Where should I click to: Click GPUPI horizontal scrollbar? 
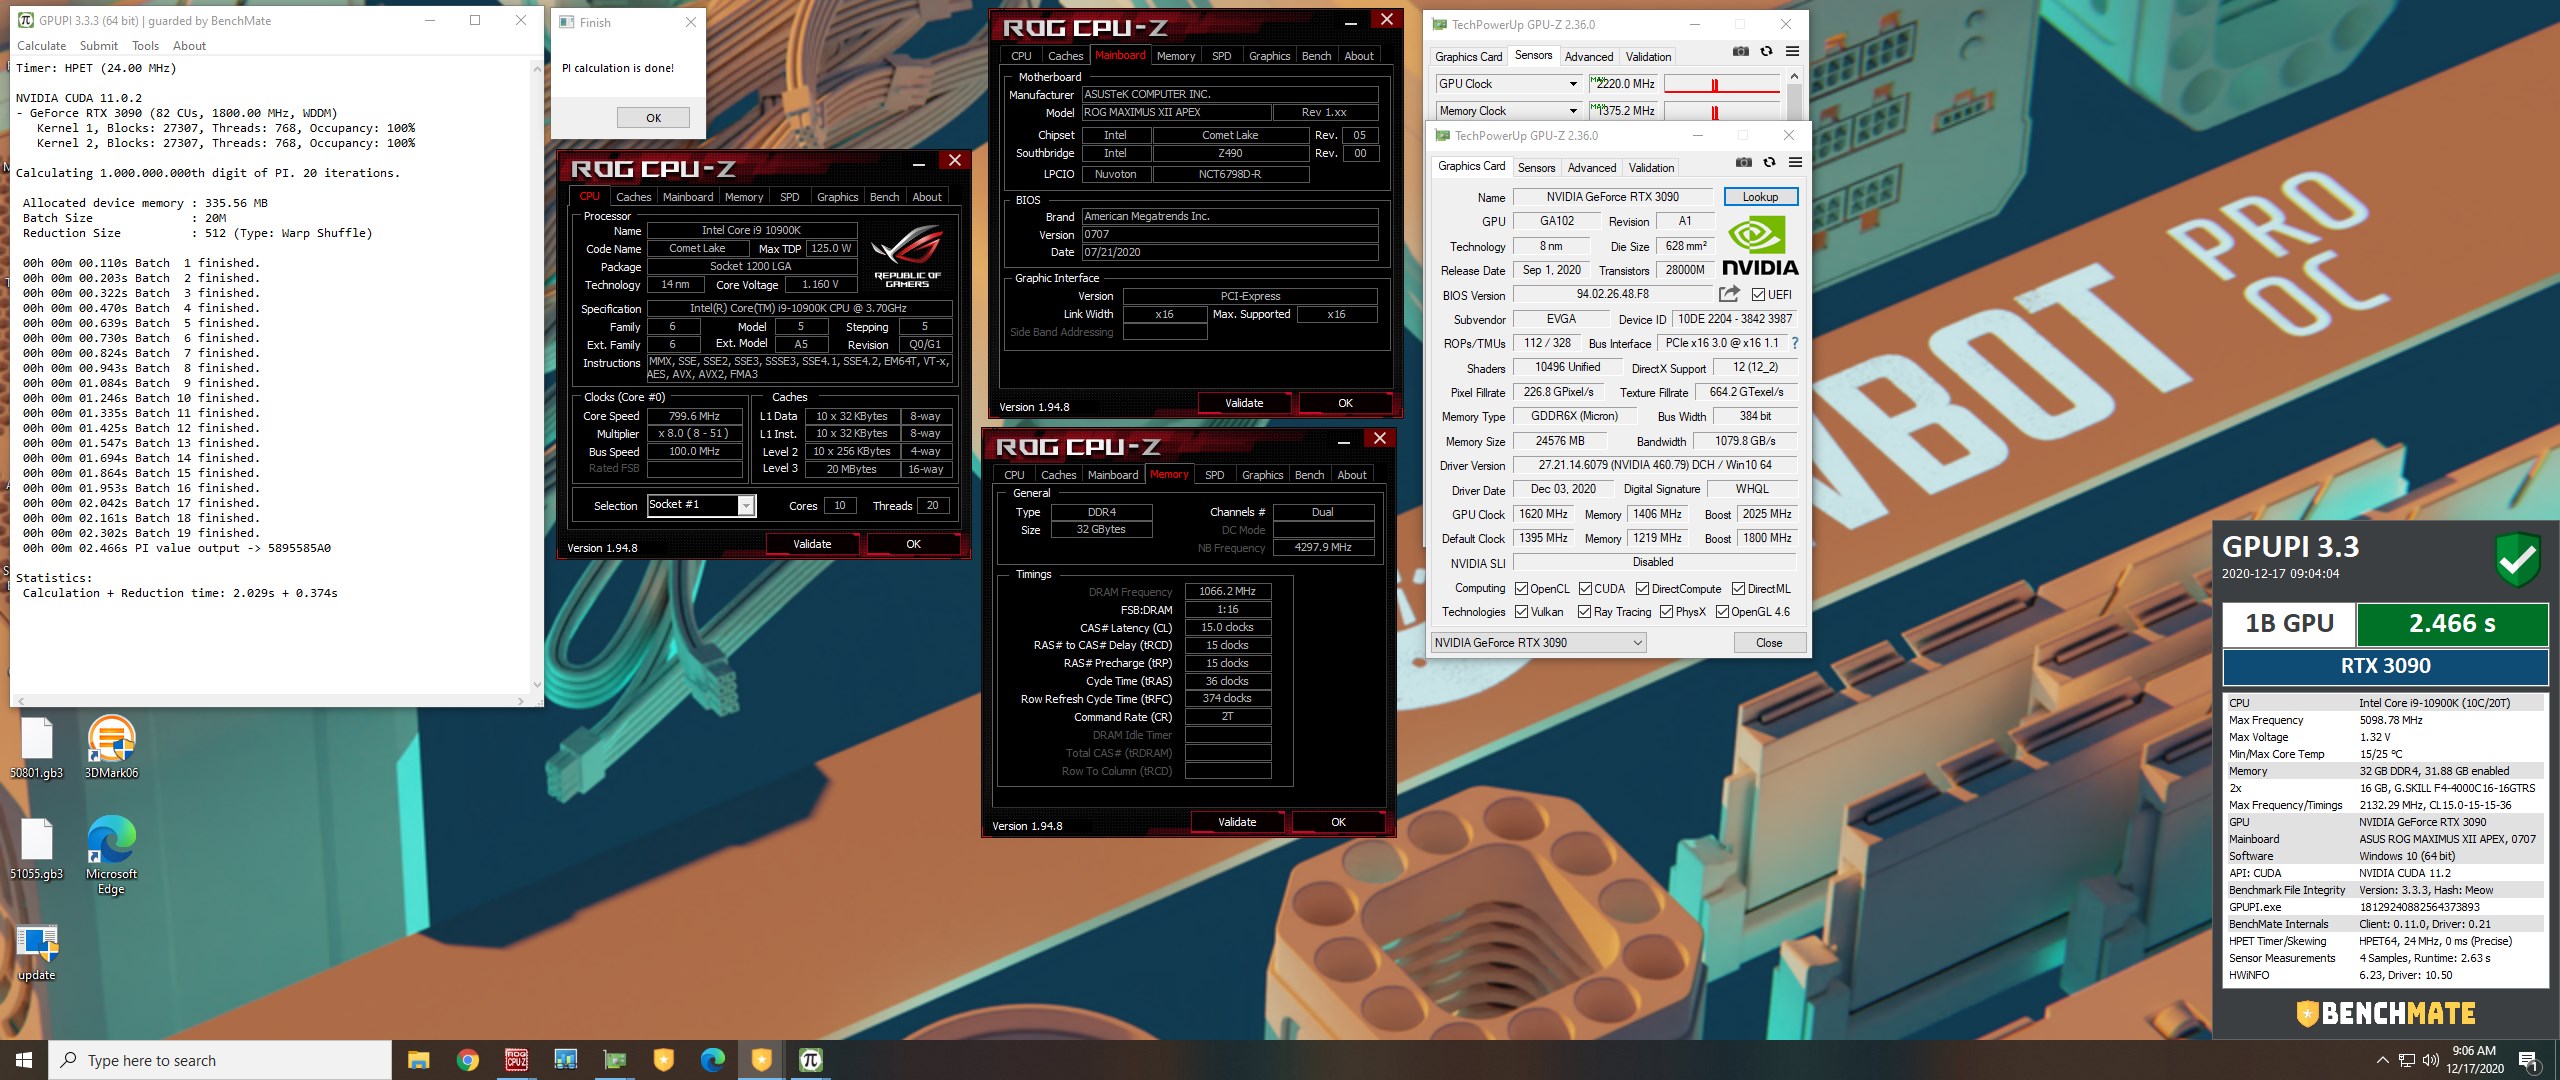pyautogui.click(x=270, y=700)
